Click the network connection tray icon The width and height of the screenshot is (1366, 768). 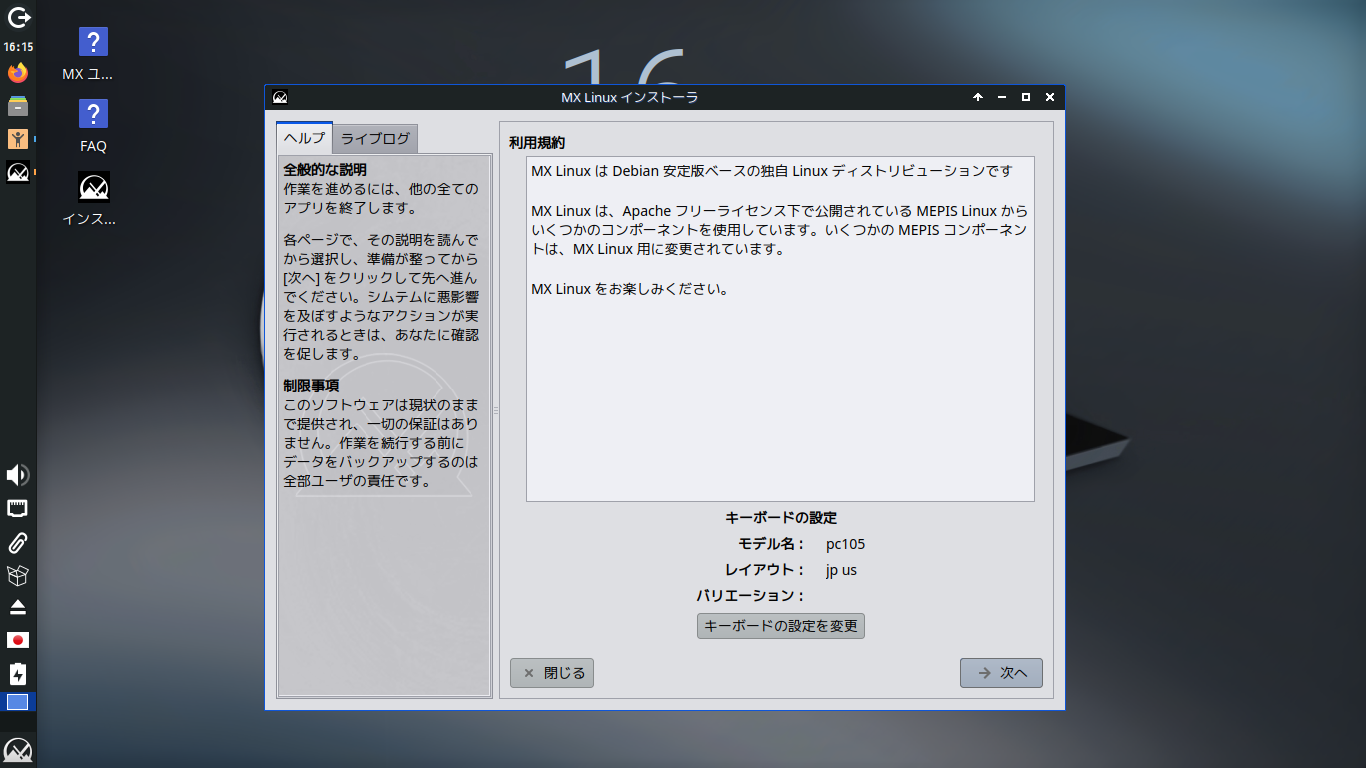pos(18,509)
